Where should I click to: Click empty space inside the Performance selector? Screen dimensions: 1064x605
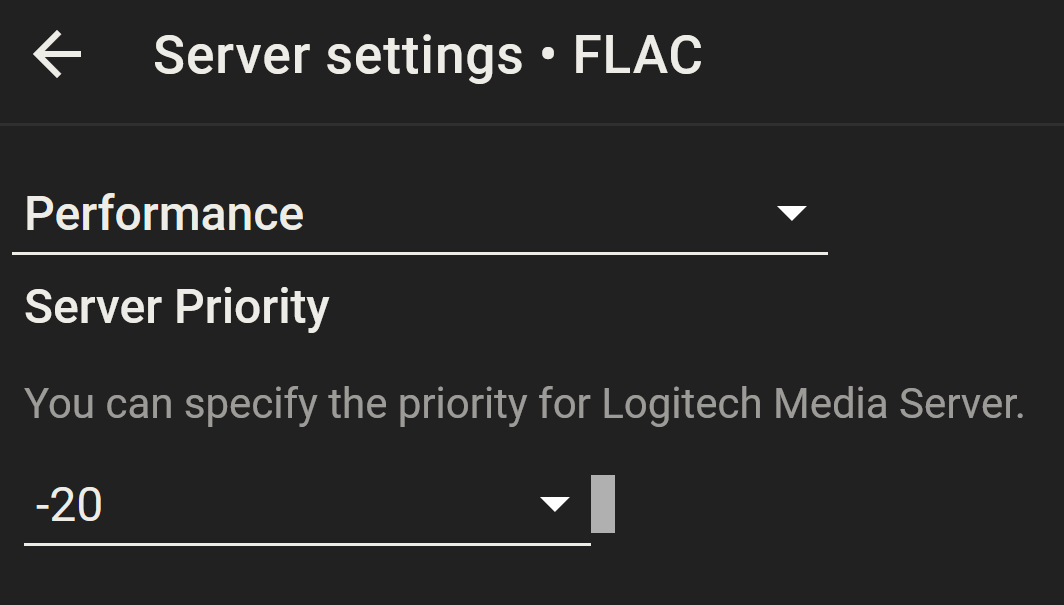[540, 214]
